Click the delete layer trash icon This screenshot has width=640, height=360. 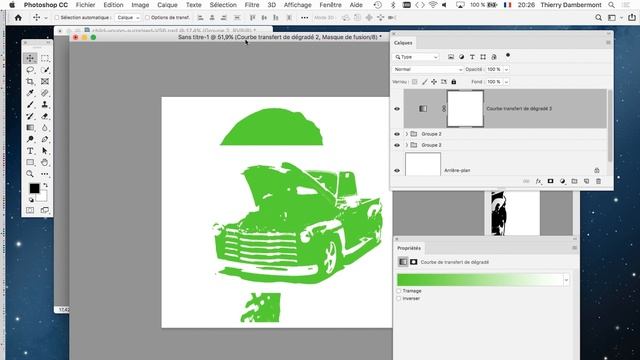click(598, 181)
